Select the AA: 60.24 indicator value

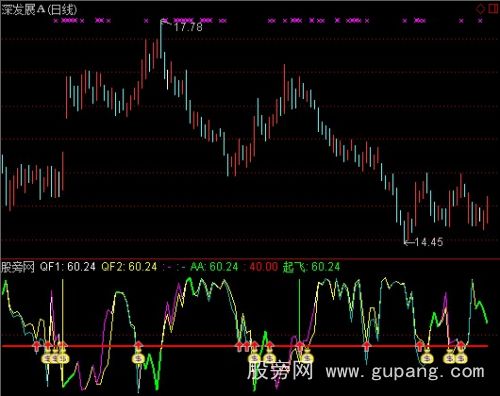pos(214,267)
